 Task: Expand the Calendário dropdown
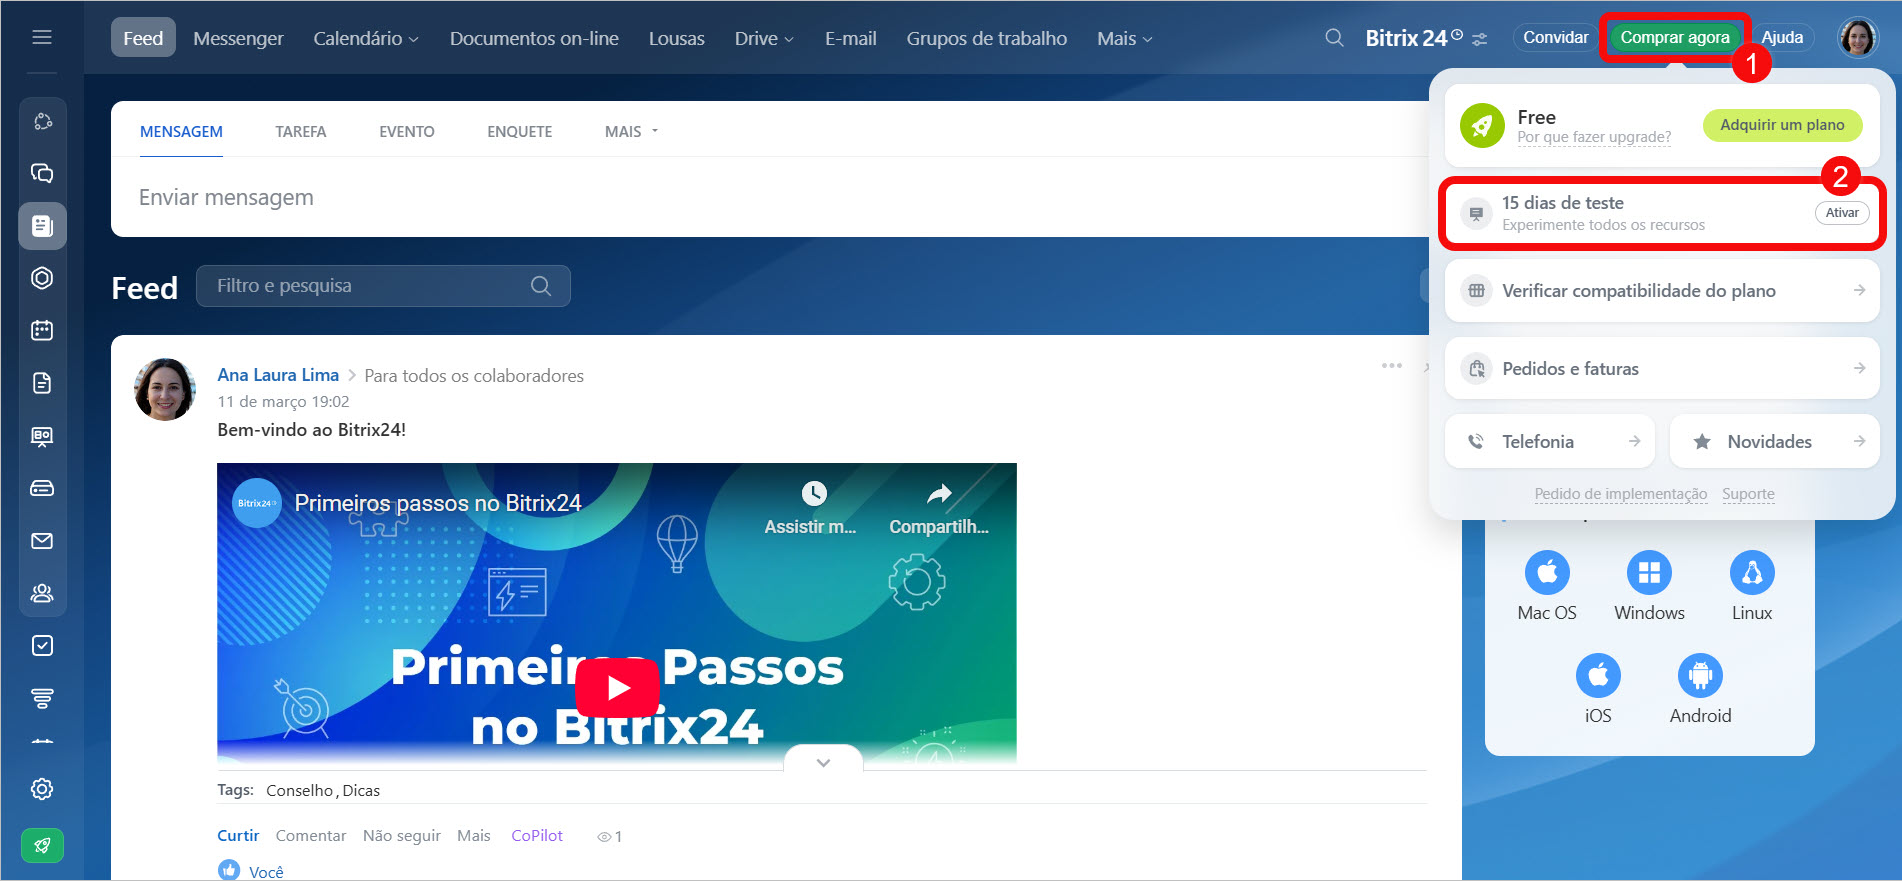point(366,38)
